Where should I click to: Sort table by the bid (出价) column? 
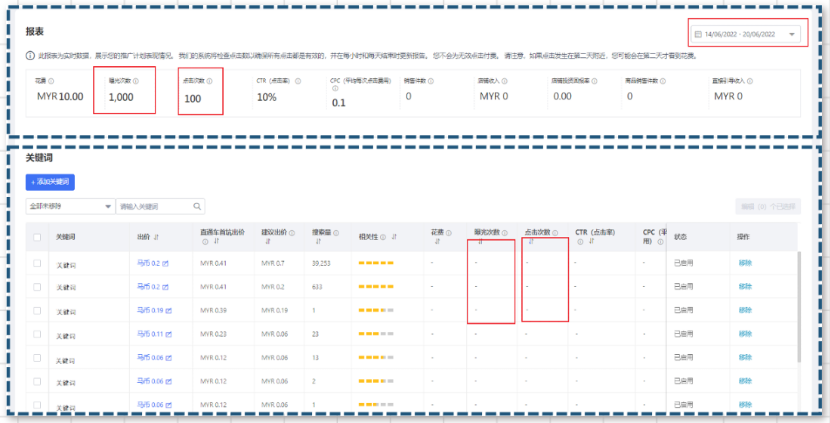(x=159, y=237)
